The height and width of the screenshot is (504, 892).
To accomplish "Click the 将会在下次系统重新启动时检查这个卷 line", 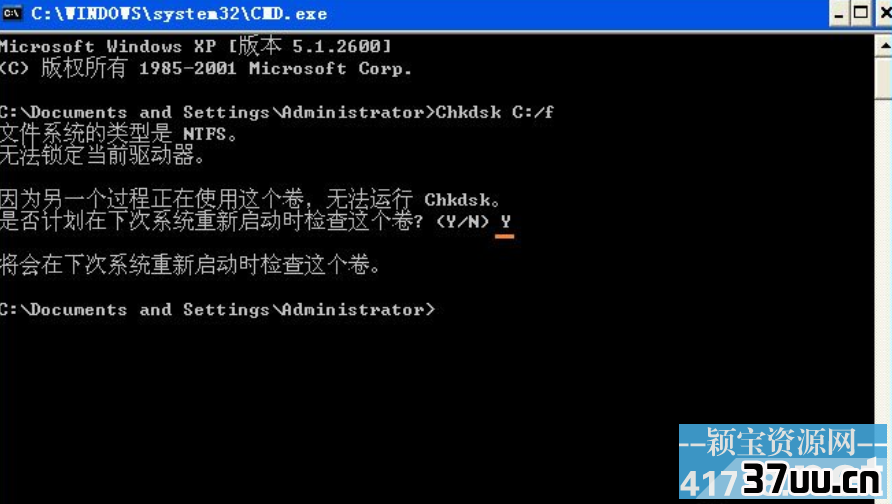I will click(x=191, y=265).
